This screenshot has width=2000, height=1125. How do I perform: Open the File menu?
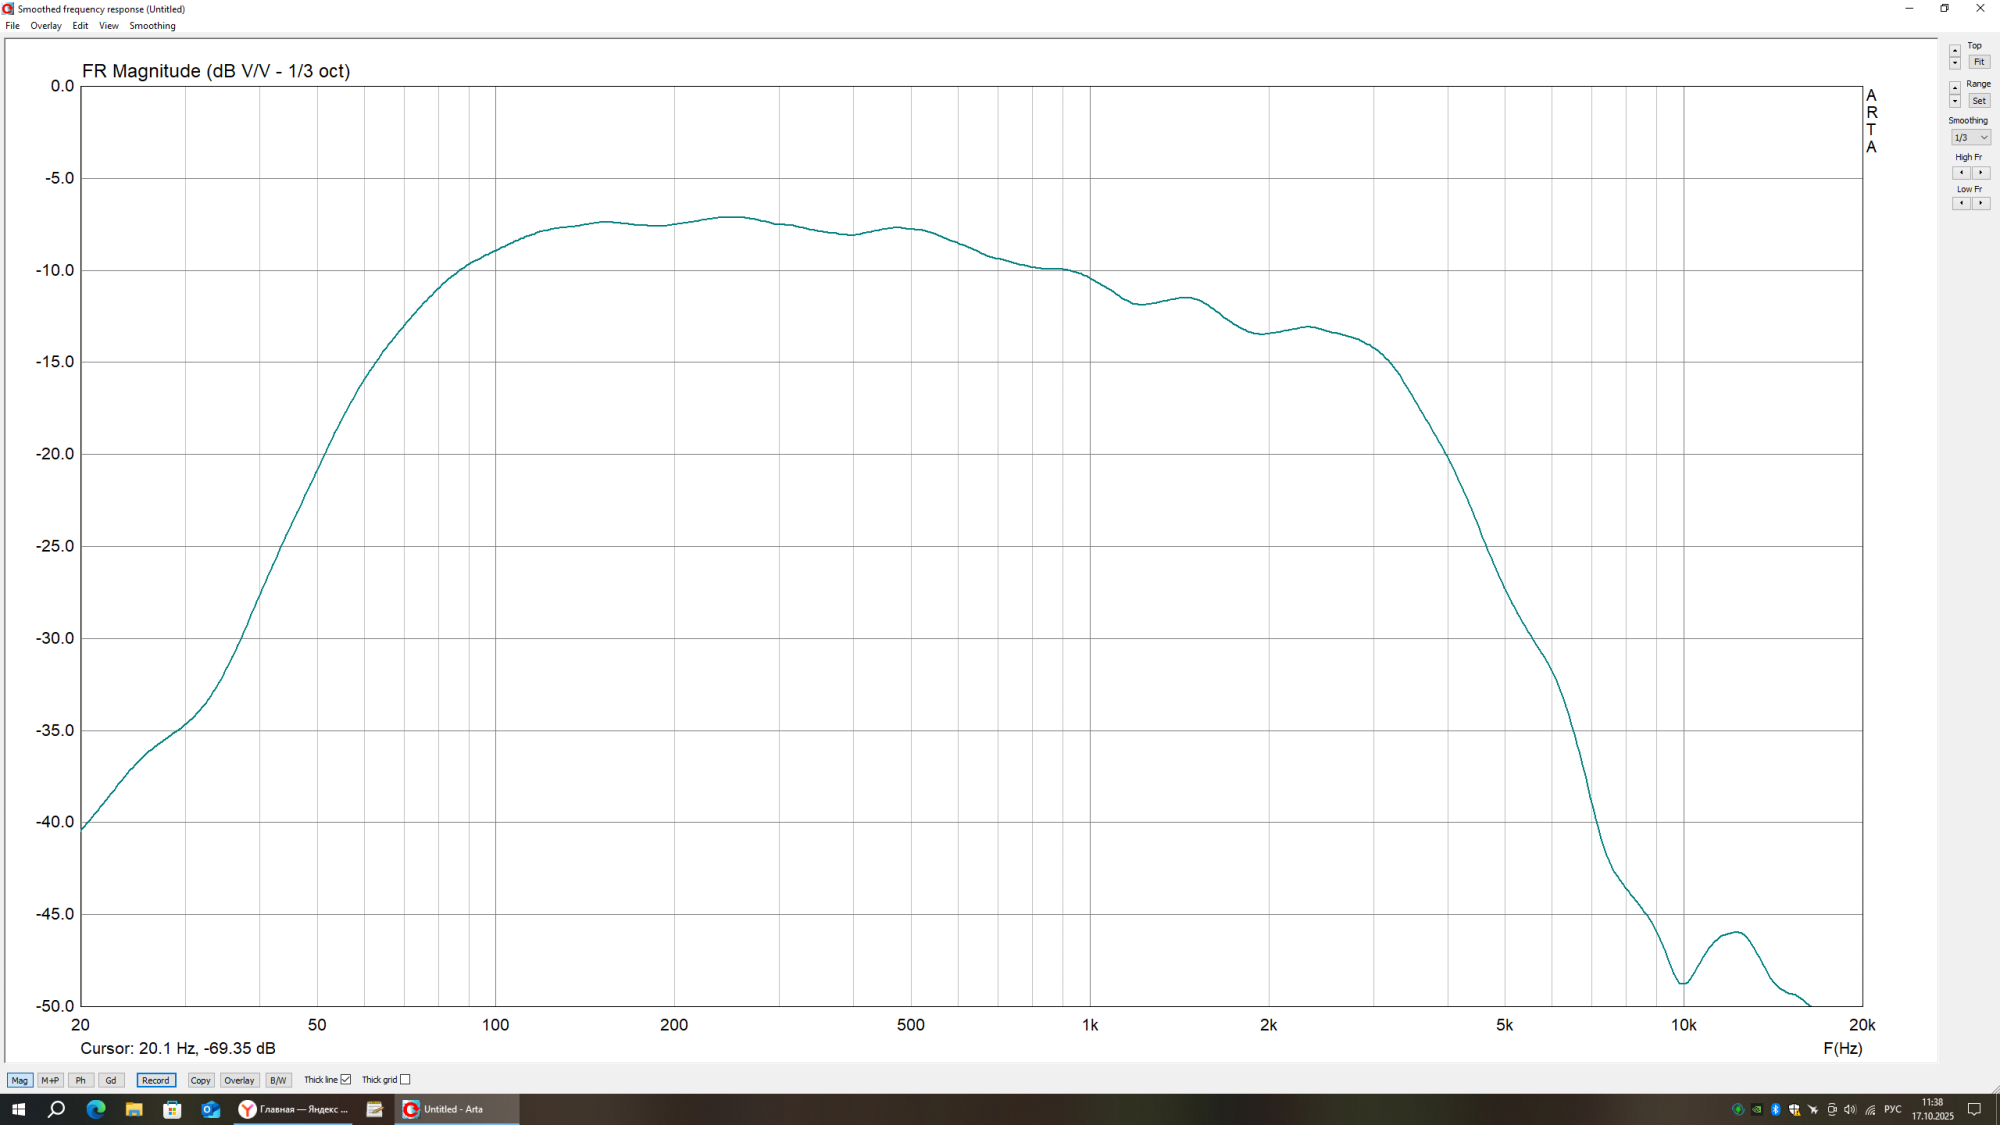click(12, 26)
